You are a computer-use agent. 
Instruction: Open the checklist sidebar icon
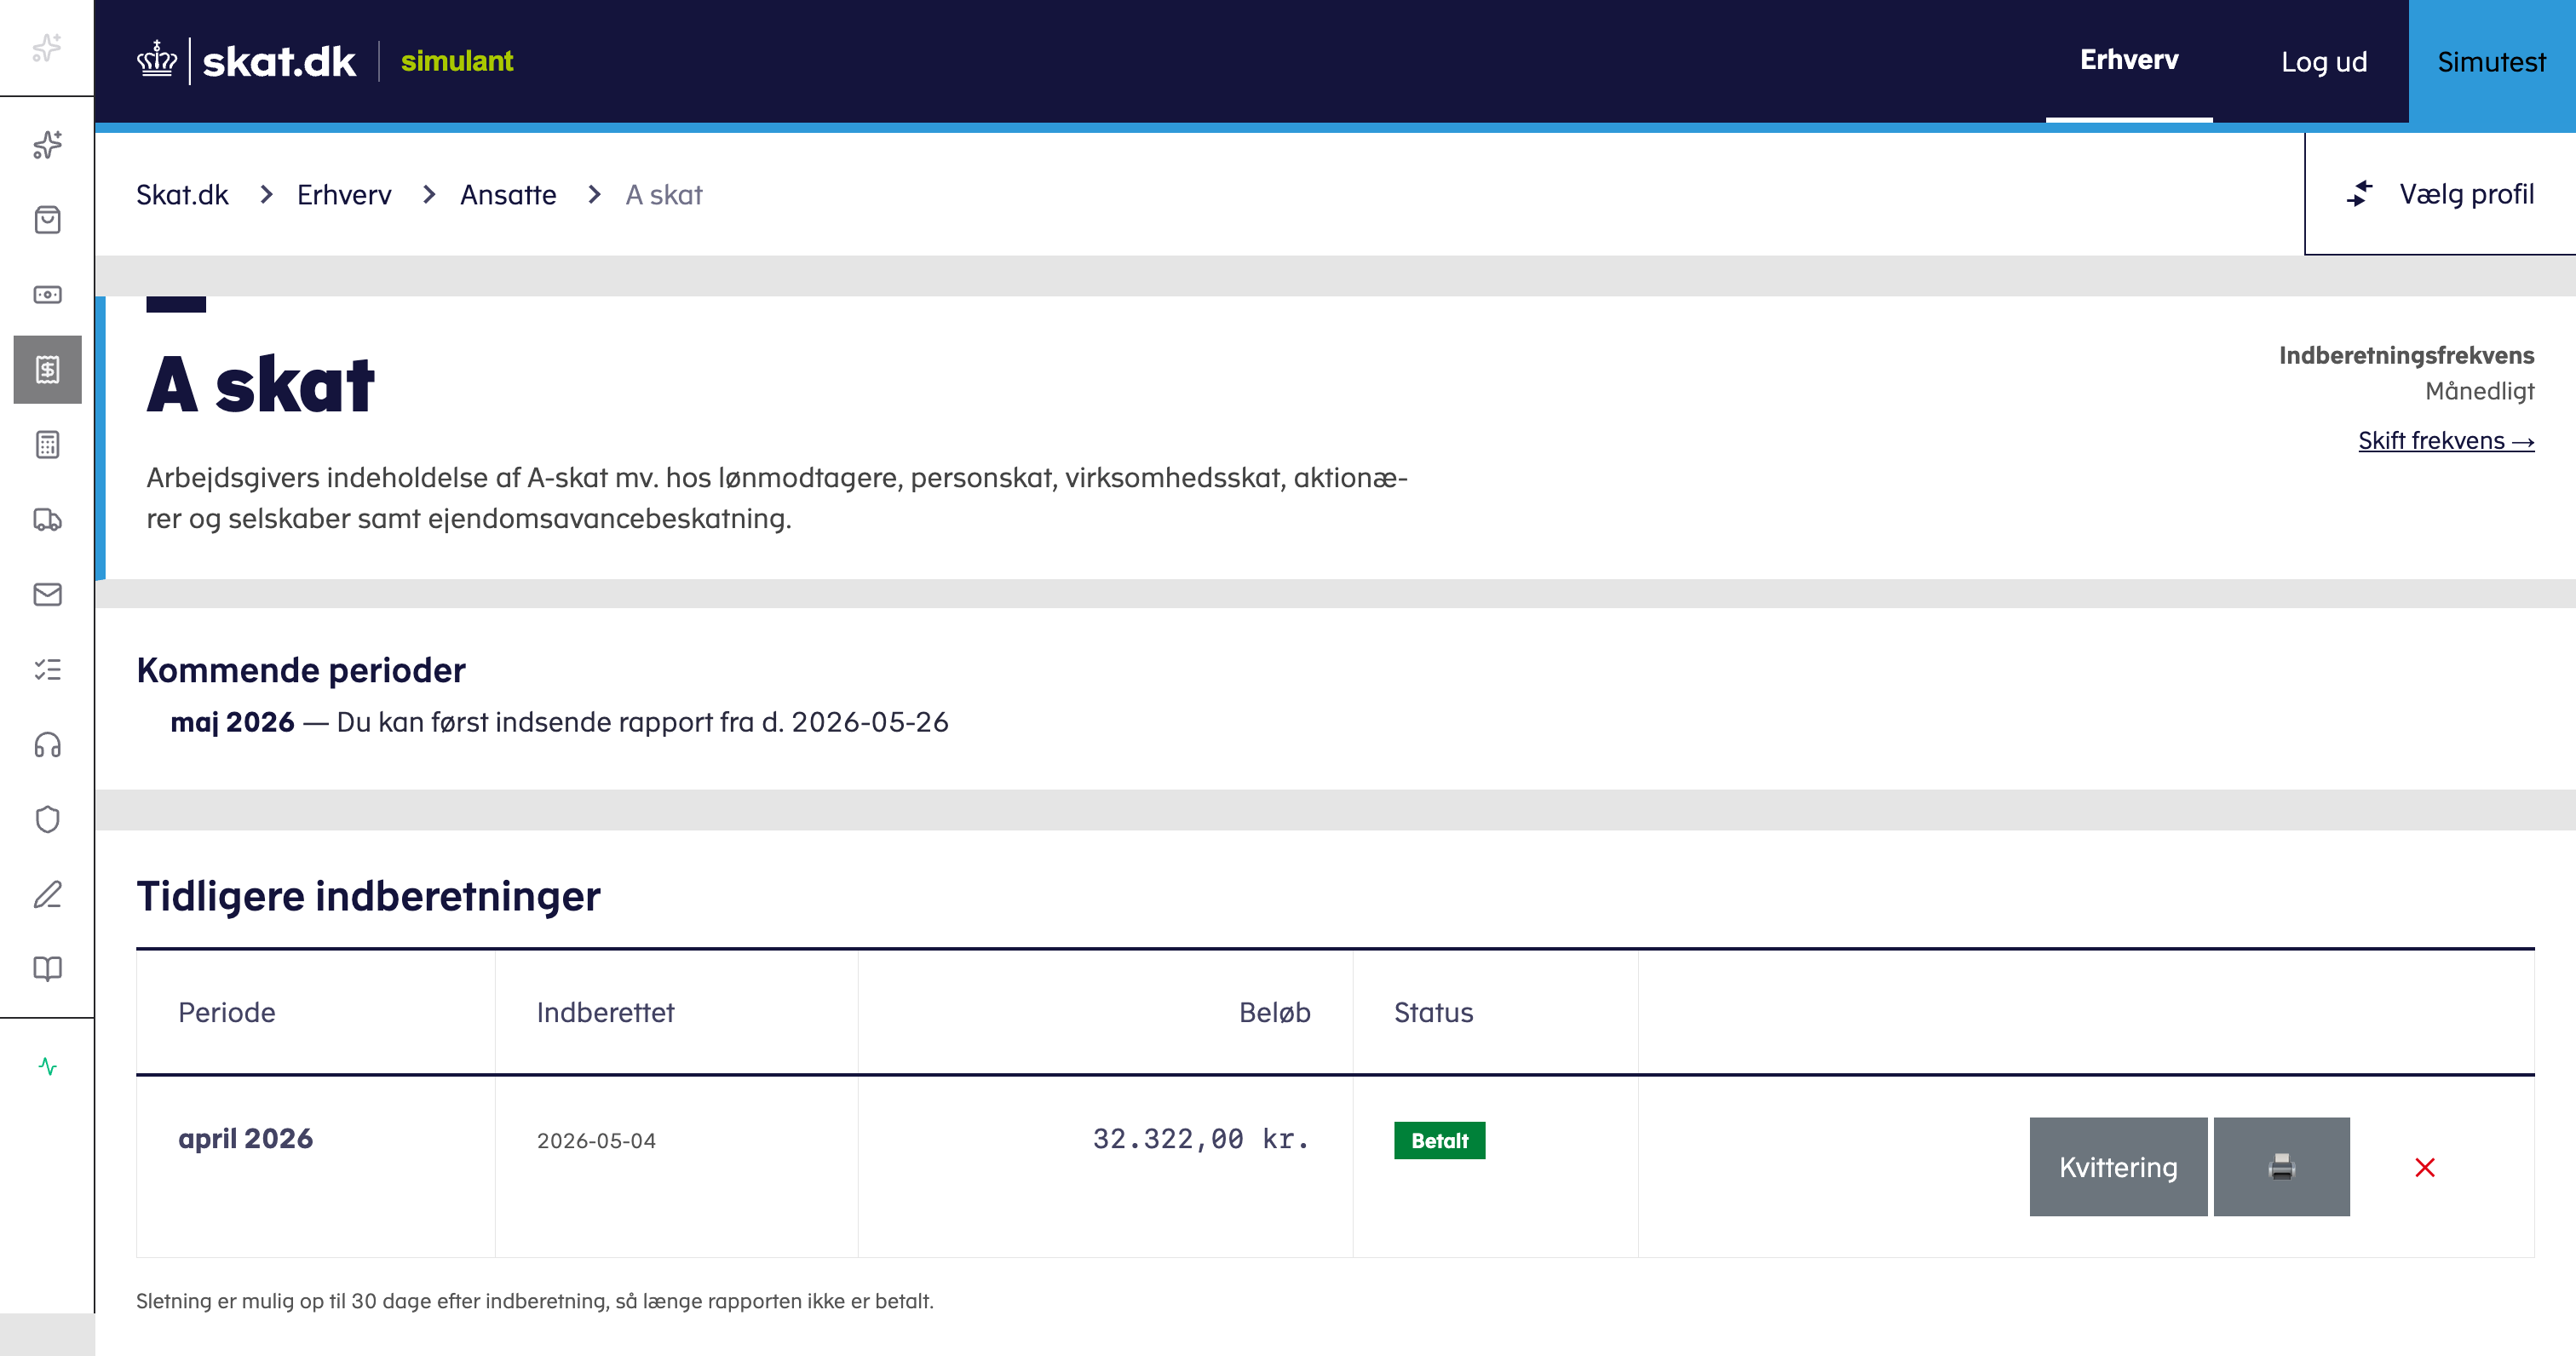47,670
